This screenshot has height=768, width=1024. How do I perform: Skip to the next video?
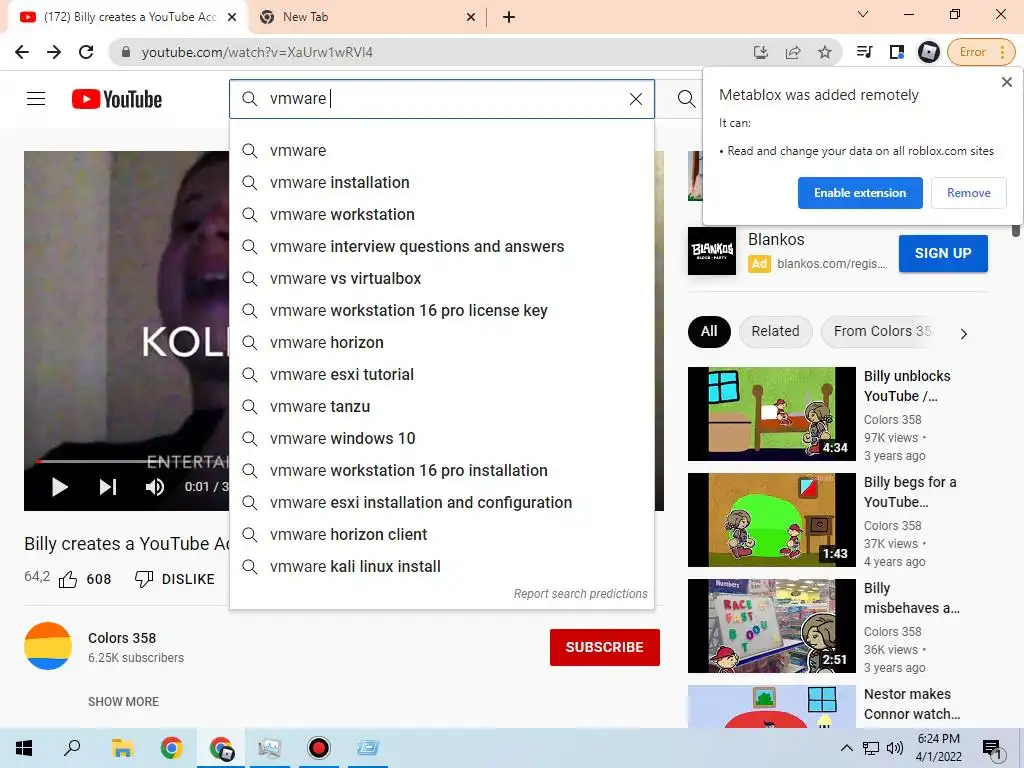click(x=108, y=487)
